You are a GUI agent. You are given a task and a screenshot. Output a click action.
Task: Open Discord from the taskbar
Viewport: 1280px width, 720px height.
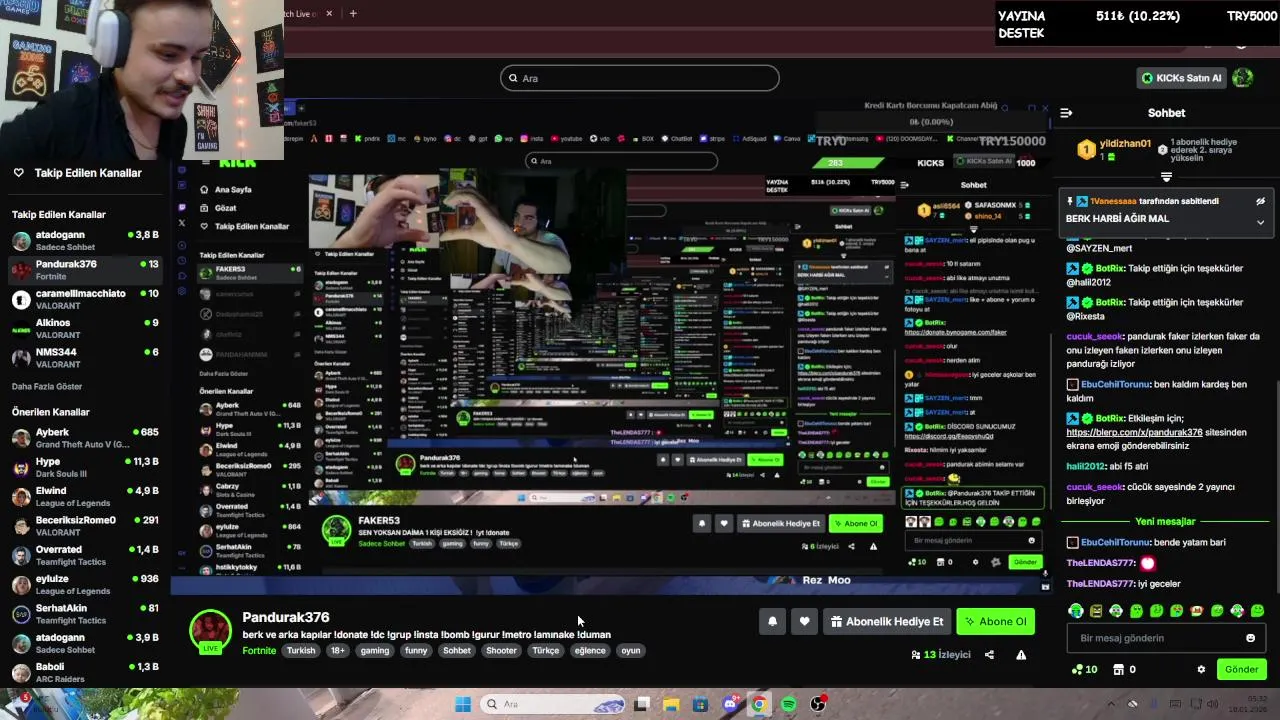pos(730,704)
